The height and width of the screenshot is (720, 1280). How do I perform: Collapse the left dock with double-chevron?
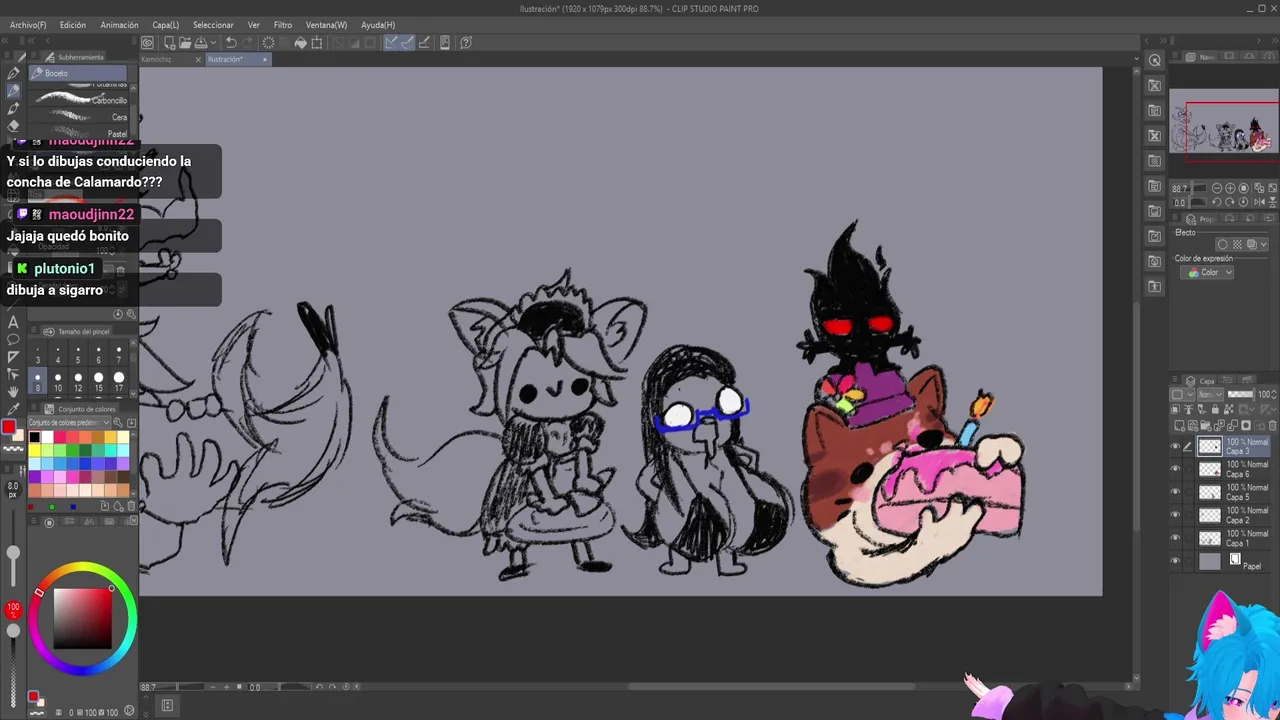coord(5,40)
